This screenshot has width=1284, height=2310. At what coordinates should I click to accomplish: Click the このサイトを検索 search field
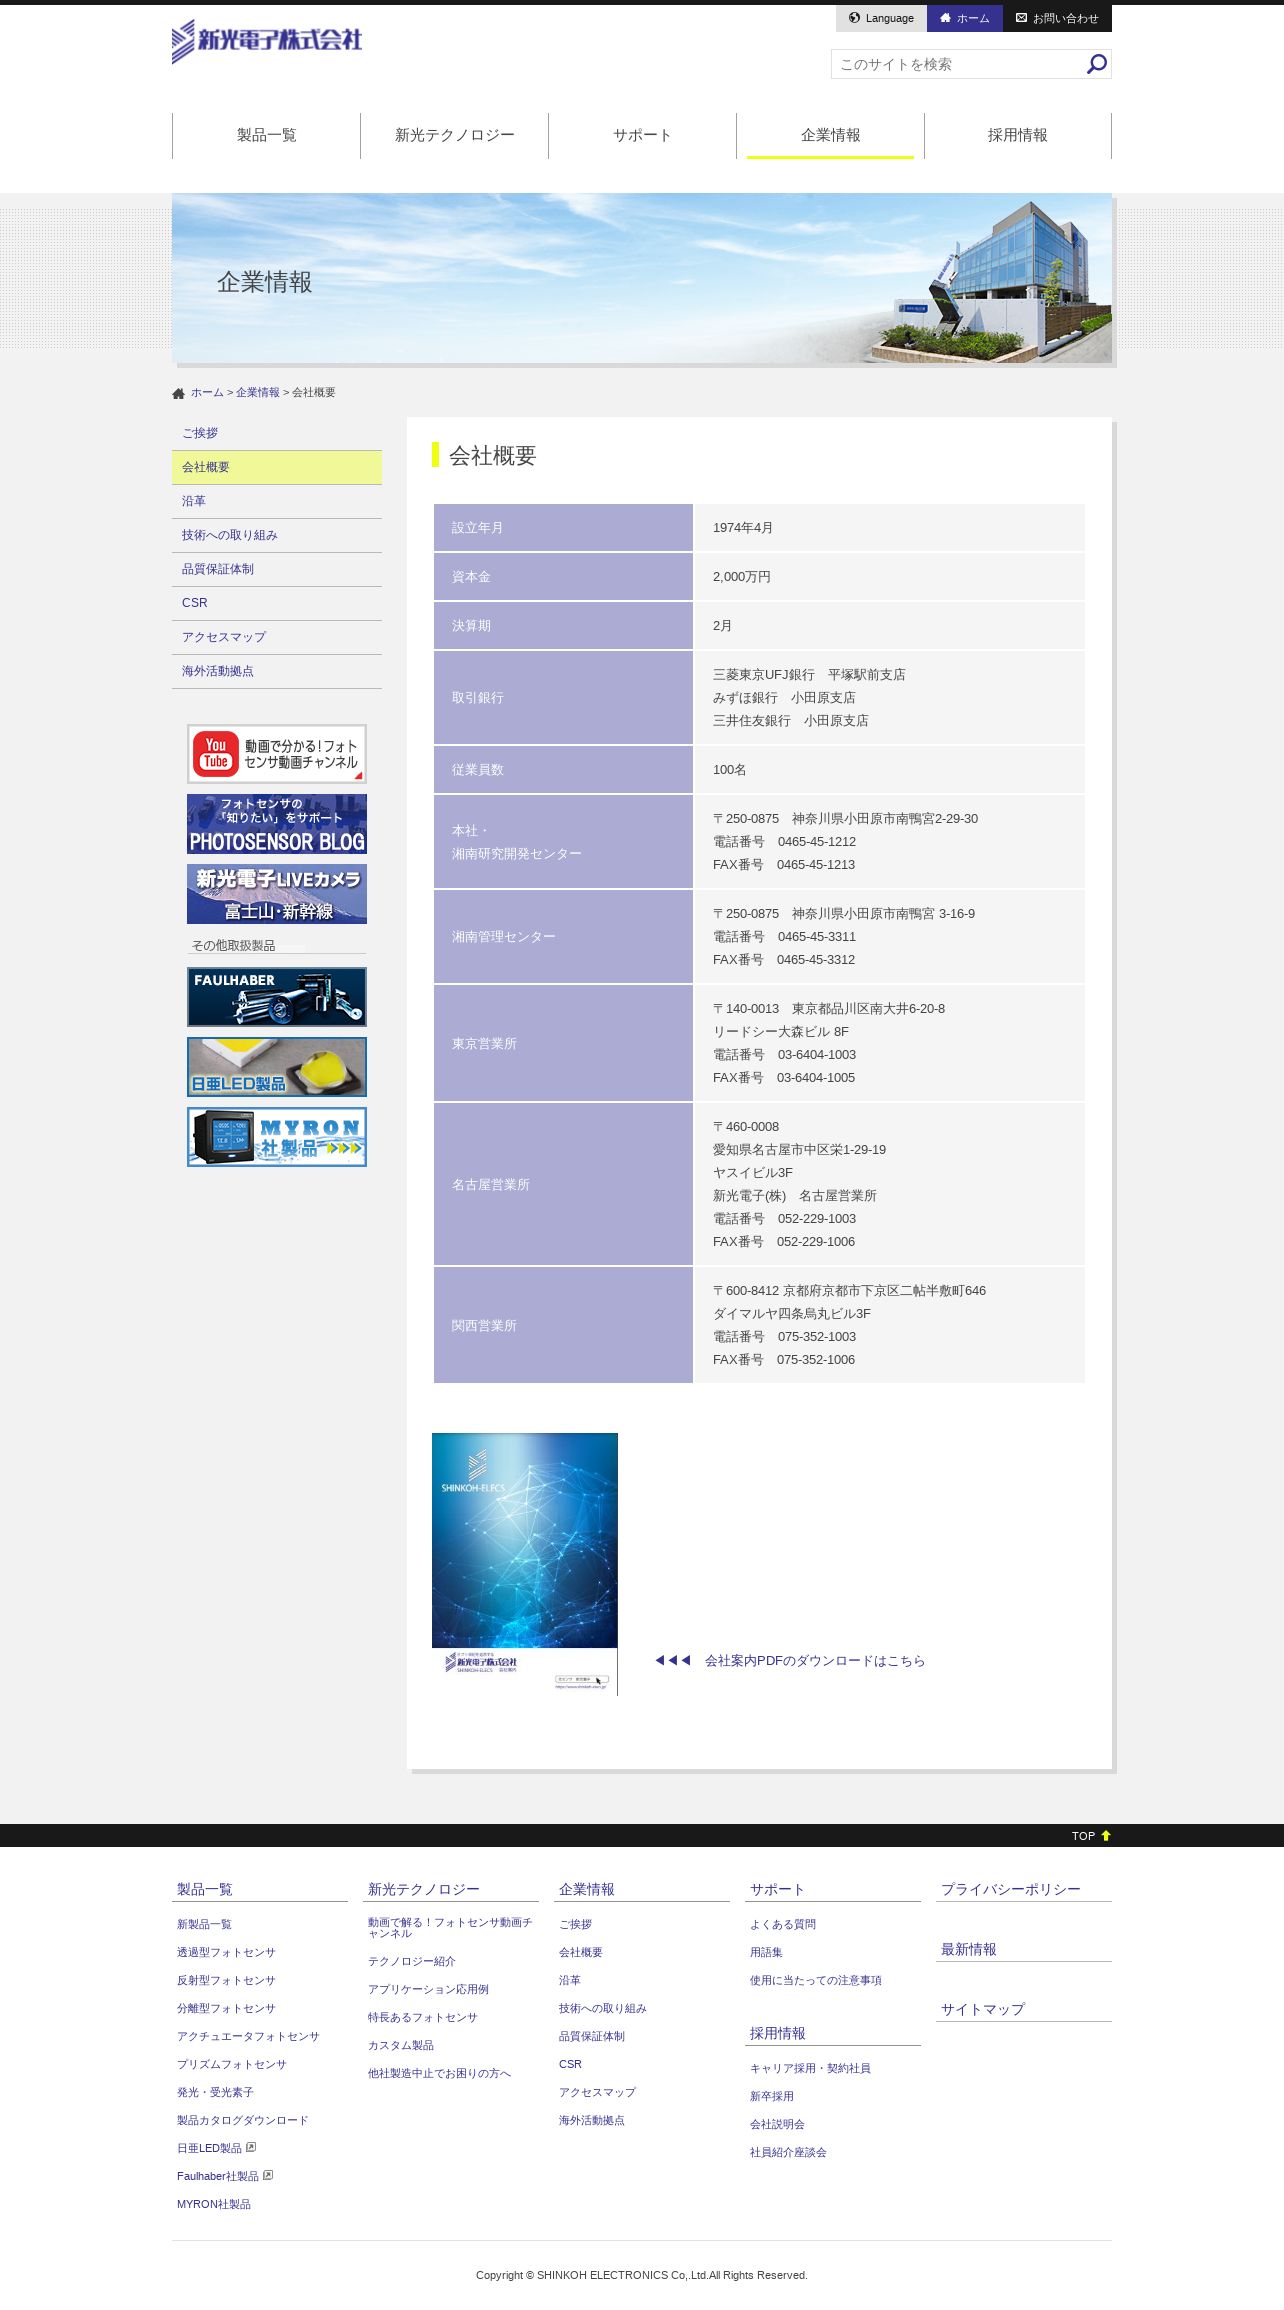click(959, 64)
